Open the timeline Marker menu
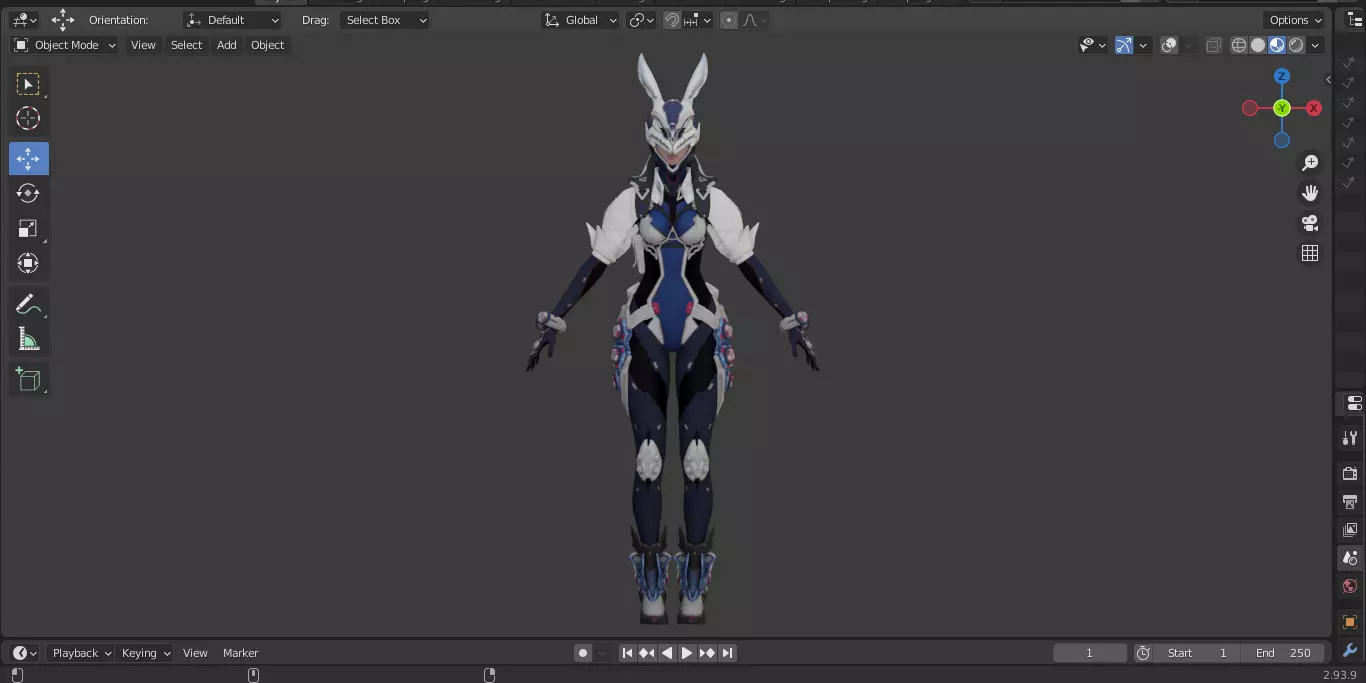 [x=240, y=653]
